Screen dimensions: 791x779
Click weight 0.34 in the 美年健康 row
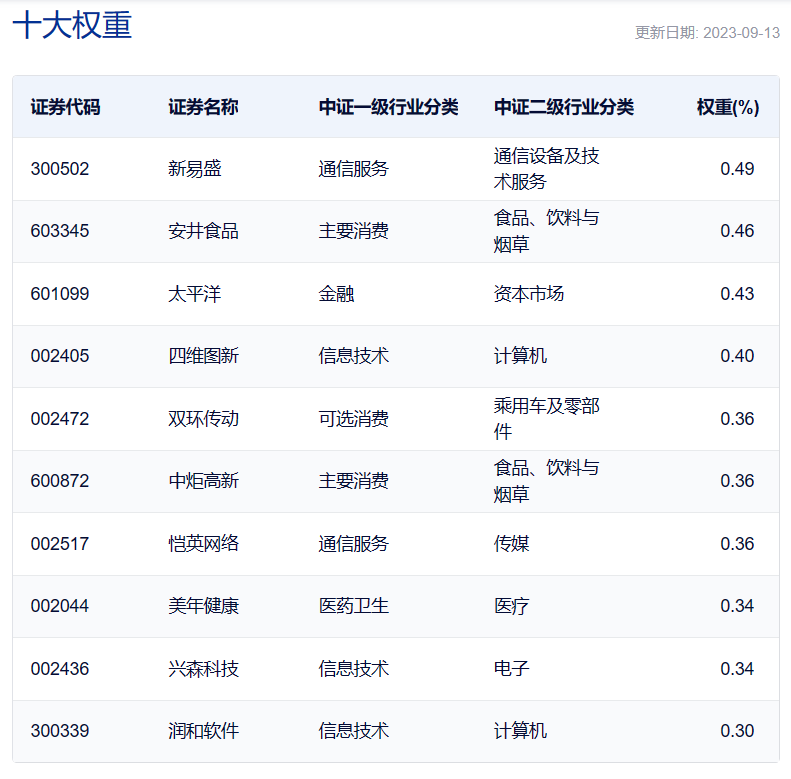(x=737, y=606)
